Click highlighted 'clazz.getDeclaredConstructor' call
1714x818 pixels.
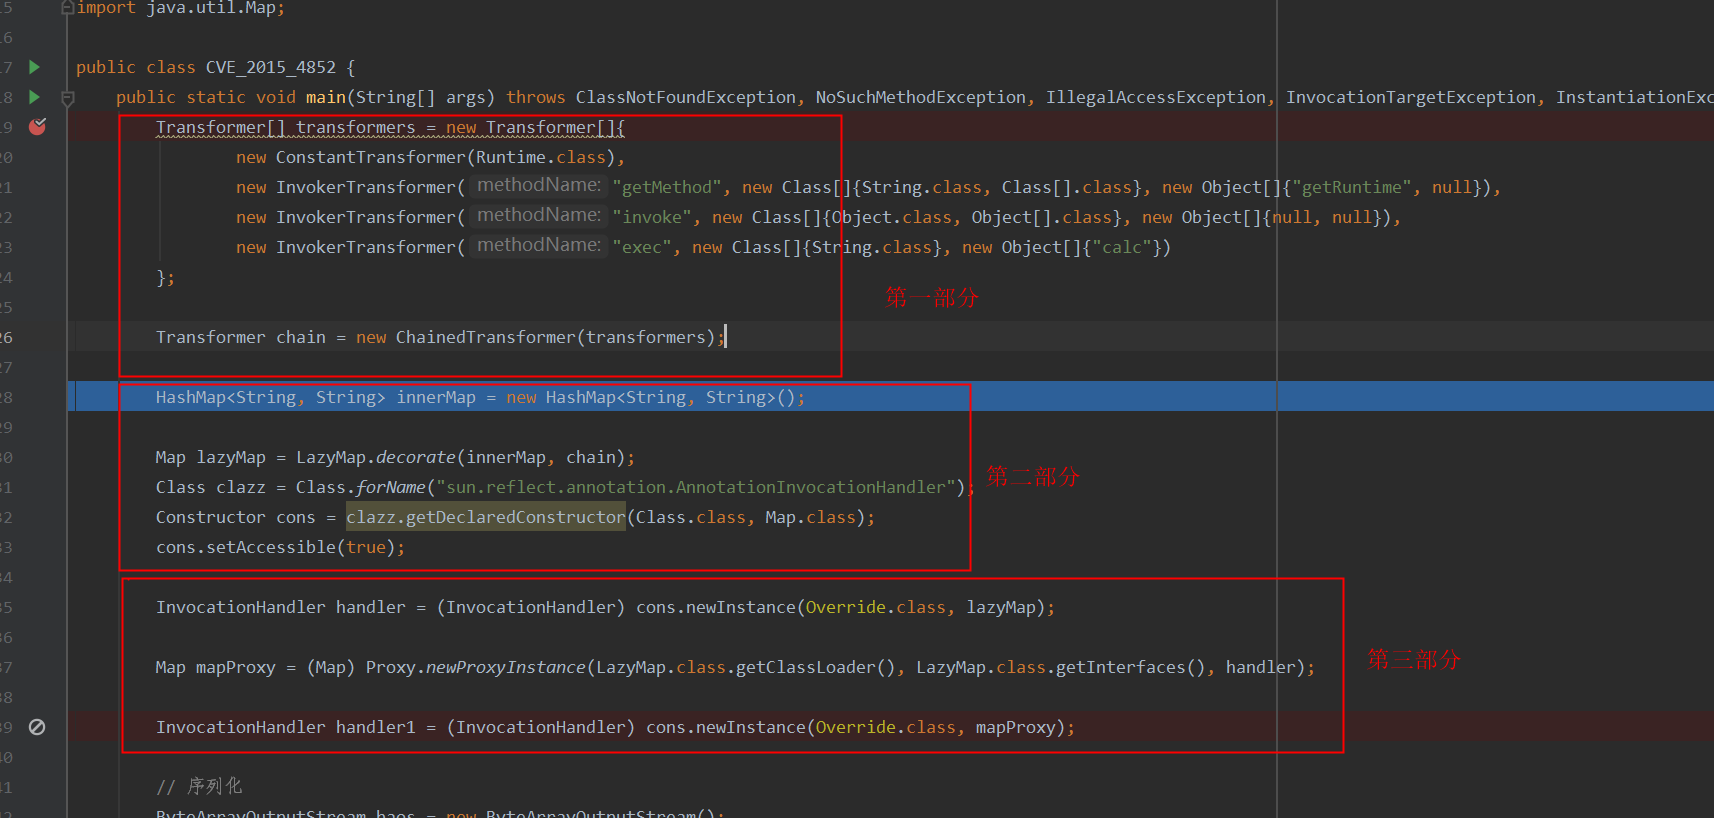pyautogui.click(x=486, y=517)
